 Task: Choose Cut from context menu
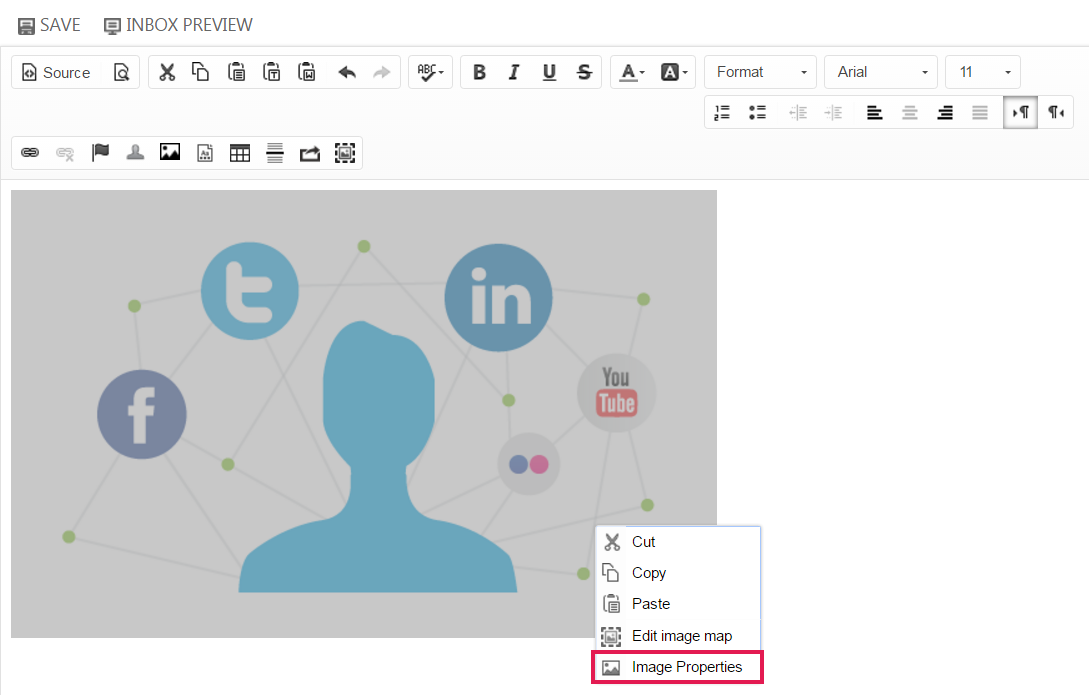point(678,542)
